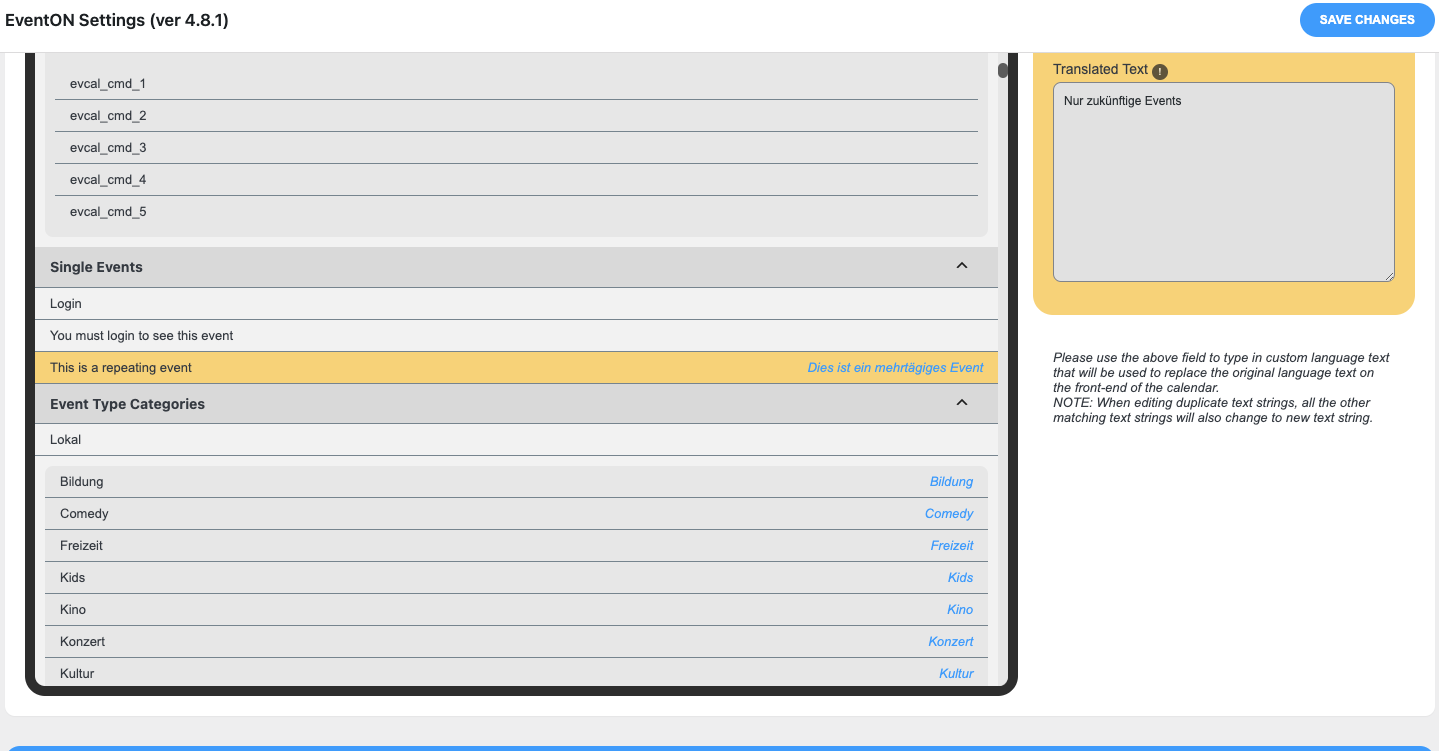
Task: Select the Freizeit category row
Action: click(x=516, y=546)
